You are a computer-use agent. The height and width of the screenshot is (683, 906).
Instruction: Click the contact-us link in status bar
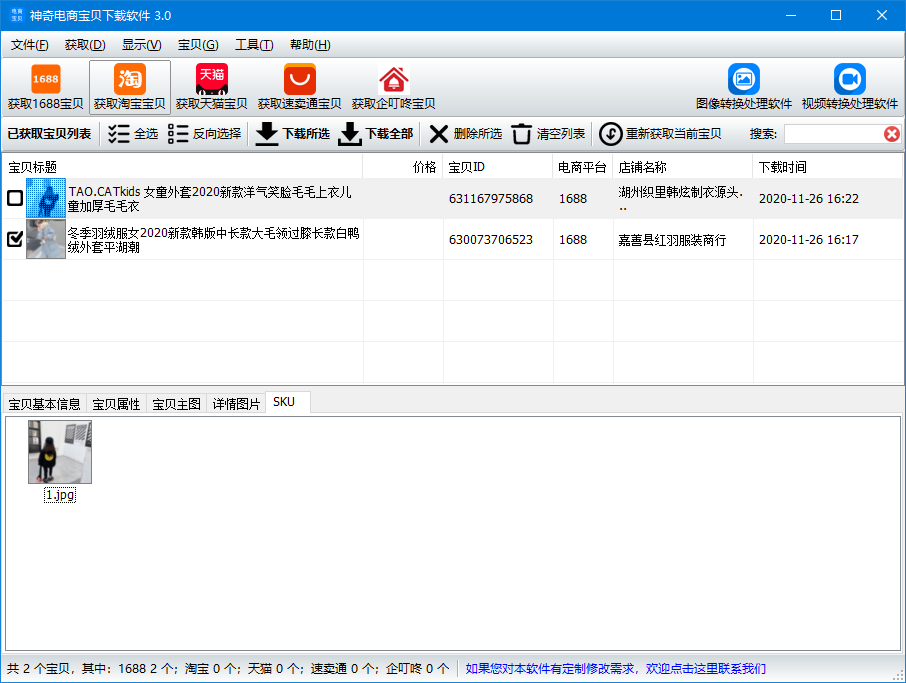[615, 669]
